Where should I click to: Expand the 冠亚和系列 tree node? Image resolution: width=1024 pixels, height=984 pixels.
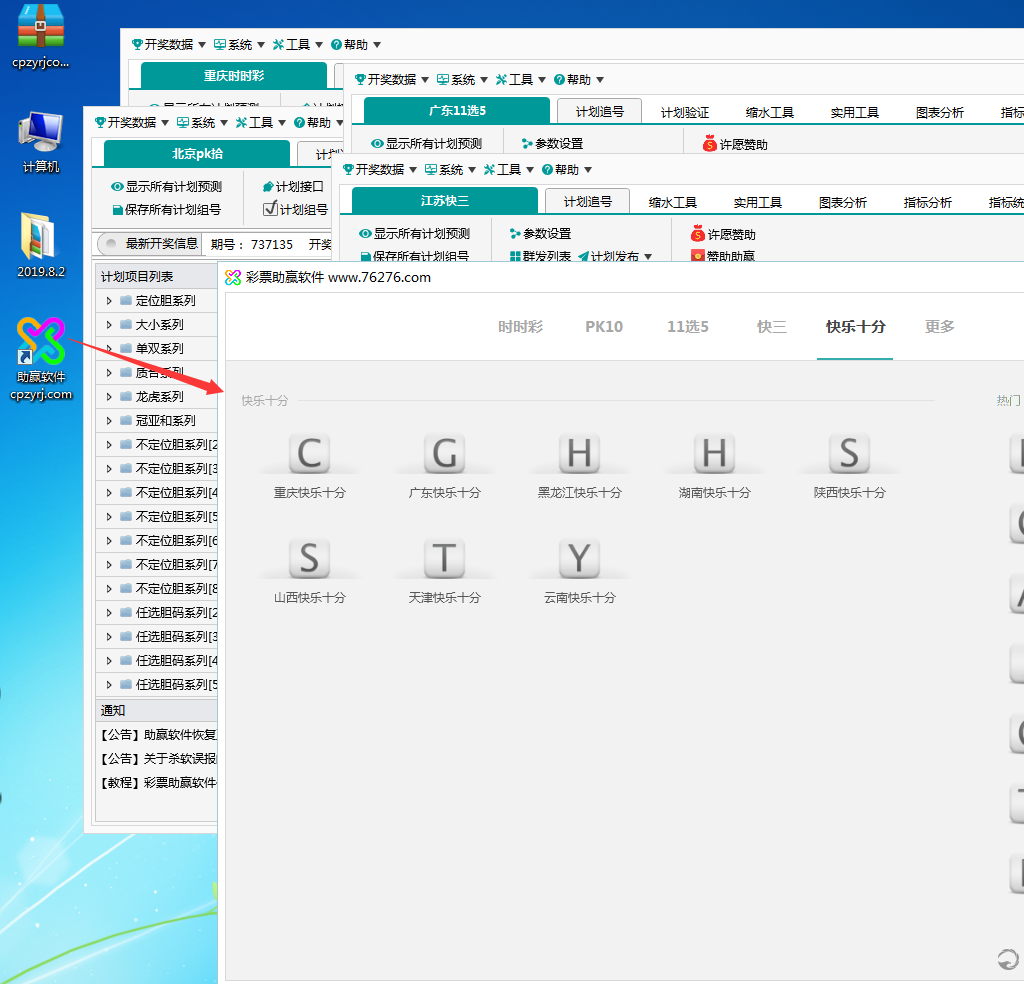(x=109, y=421)
